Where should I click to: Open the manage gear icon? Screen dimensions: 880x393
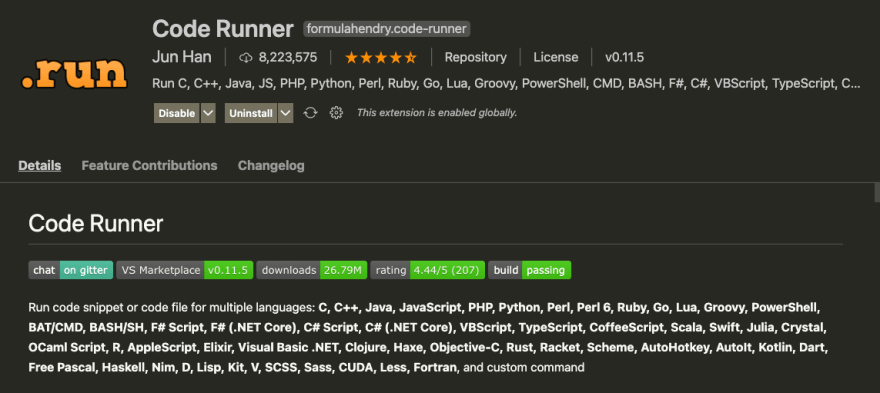(x=336, y=113)
